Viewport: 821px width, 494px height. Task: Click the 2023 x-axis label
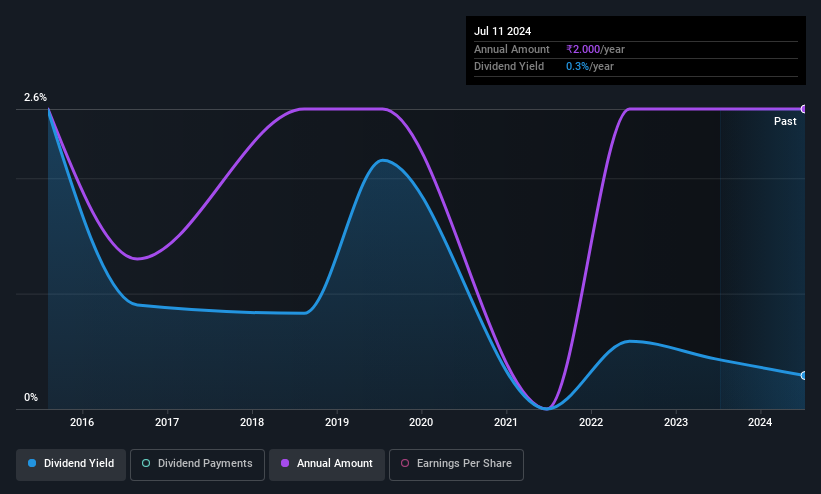(676, 422)
